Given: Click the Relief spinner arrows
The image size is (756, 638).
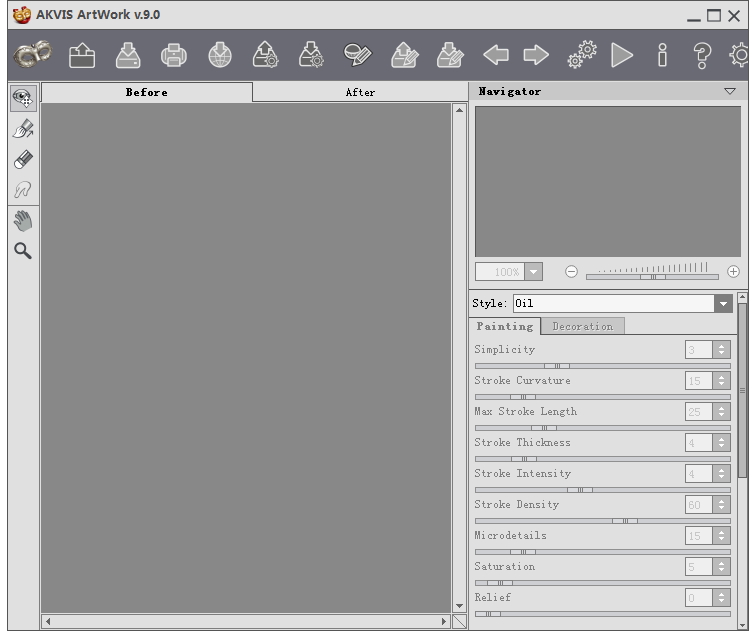Looking at the screenshot, I should click(721, 597).
